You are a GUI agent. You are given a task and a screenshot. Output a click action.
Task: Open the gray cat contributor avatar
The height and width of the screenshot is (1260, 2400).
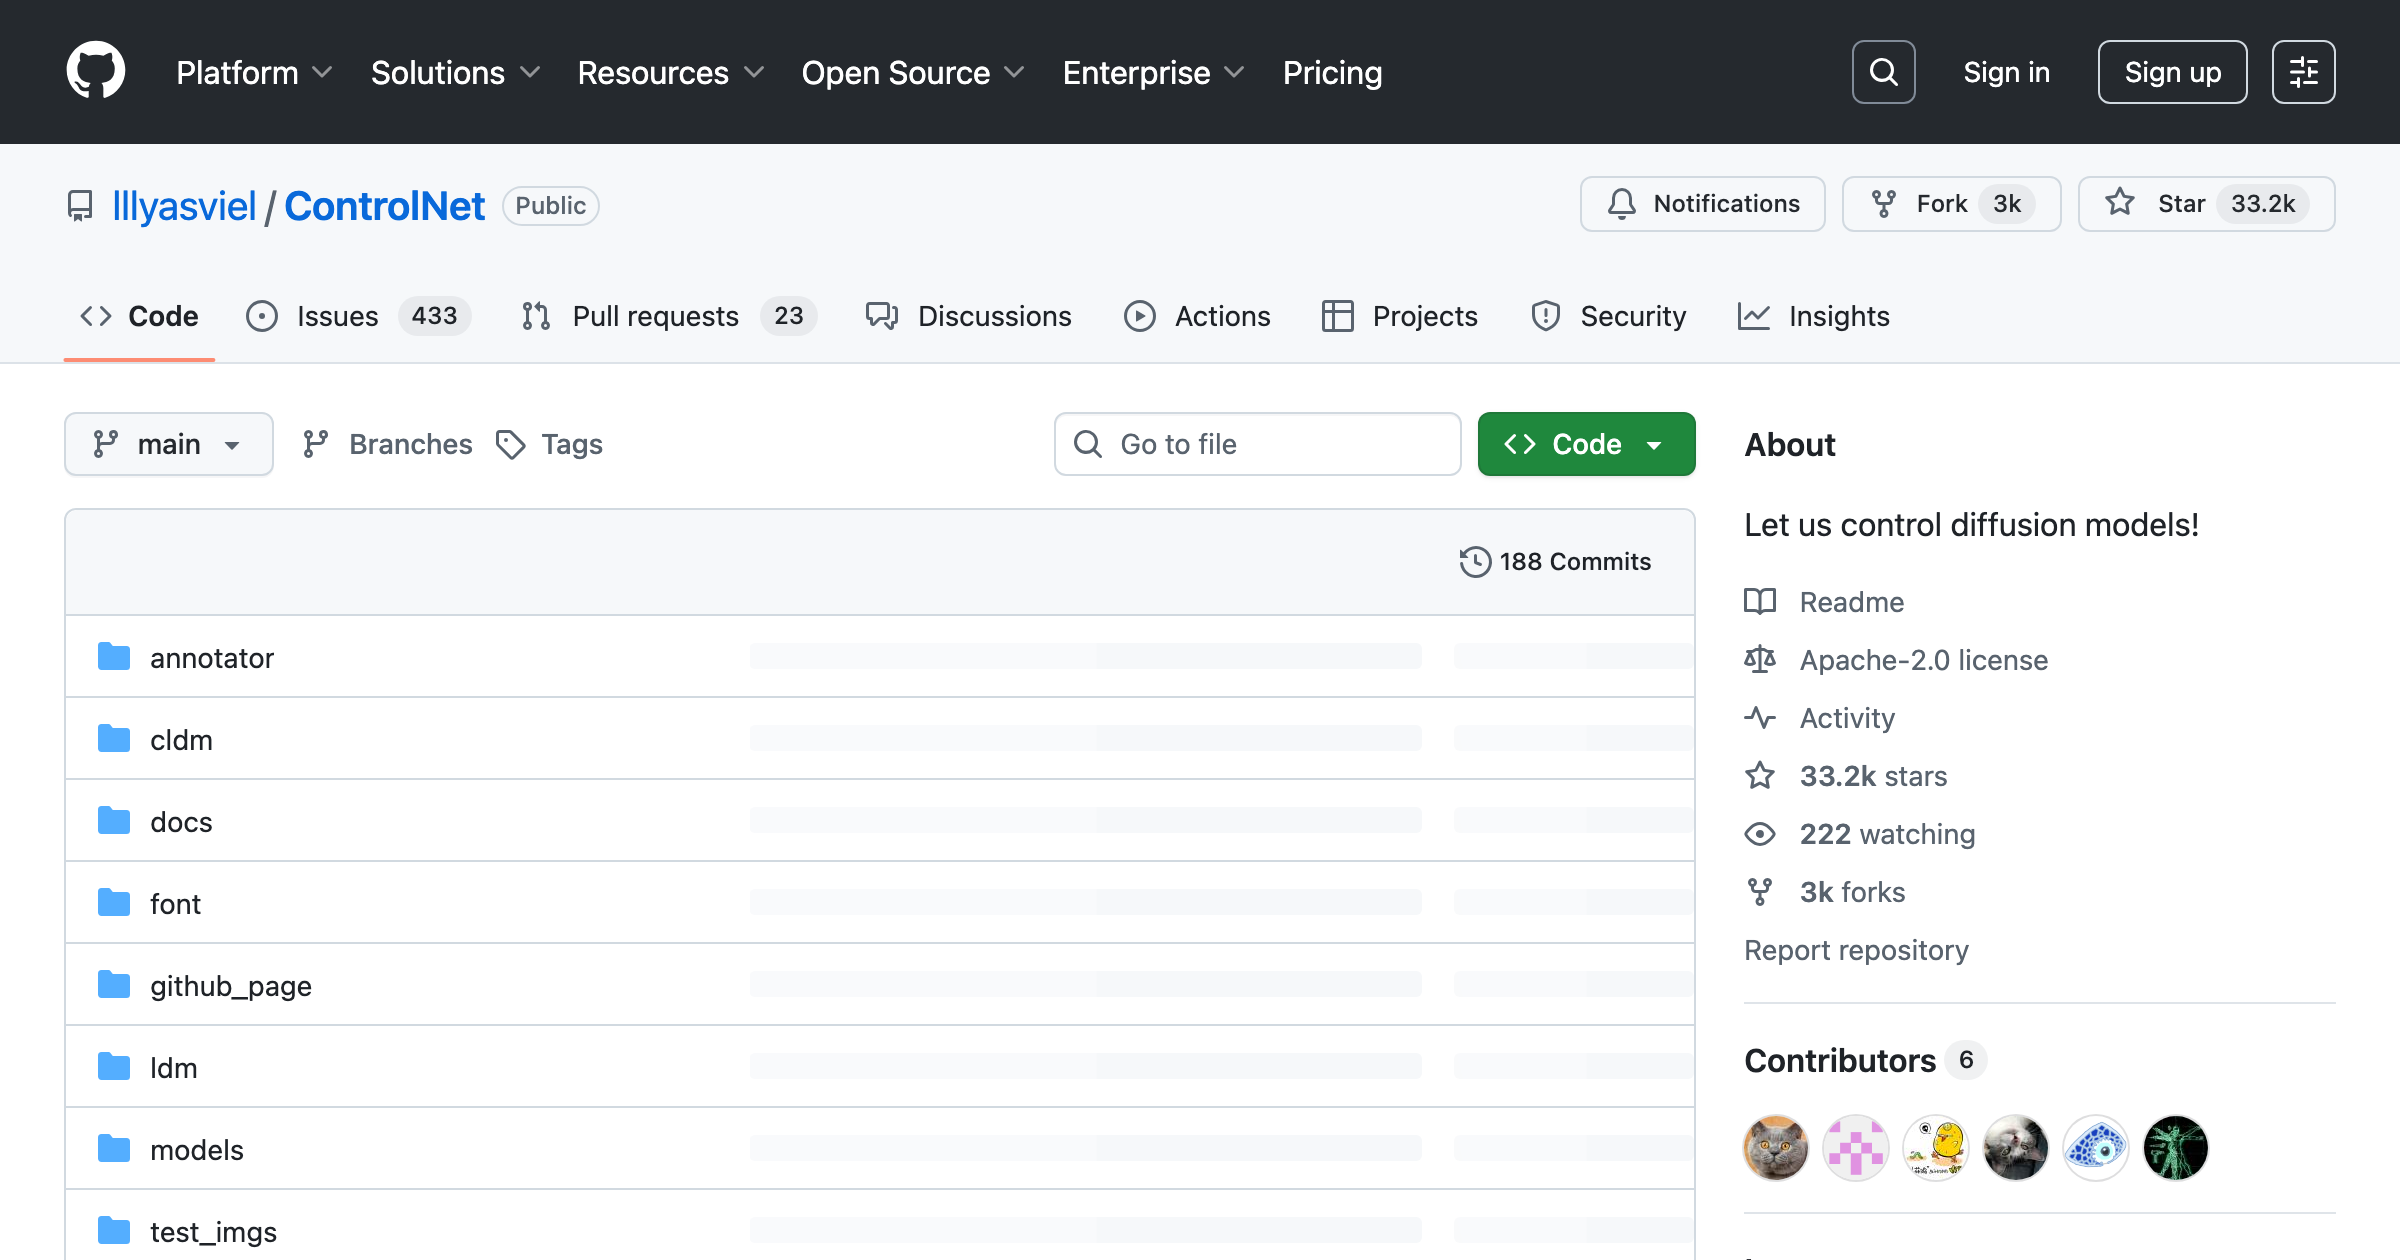click(1776, 1148)
